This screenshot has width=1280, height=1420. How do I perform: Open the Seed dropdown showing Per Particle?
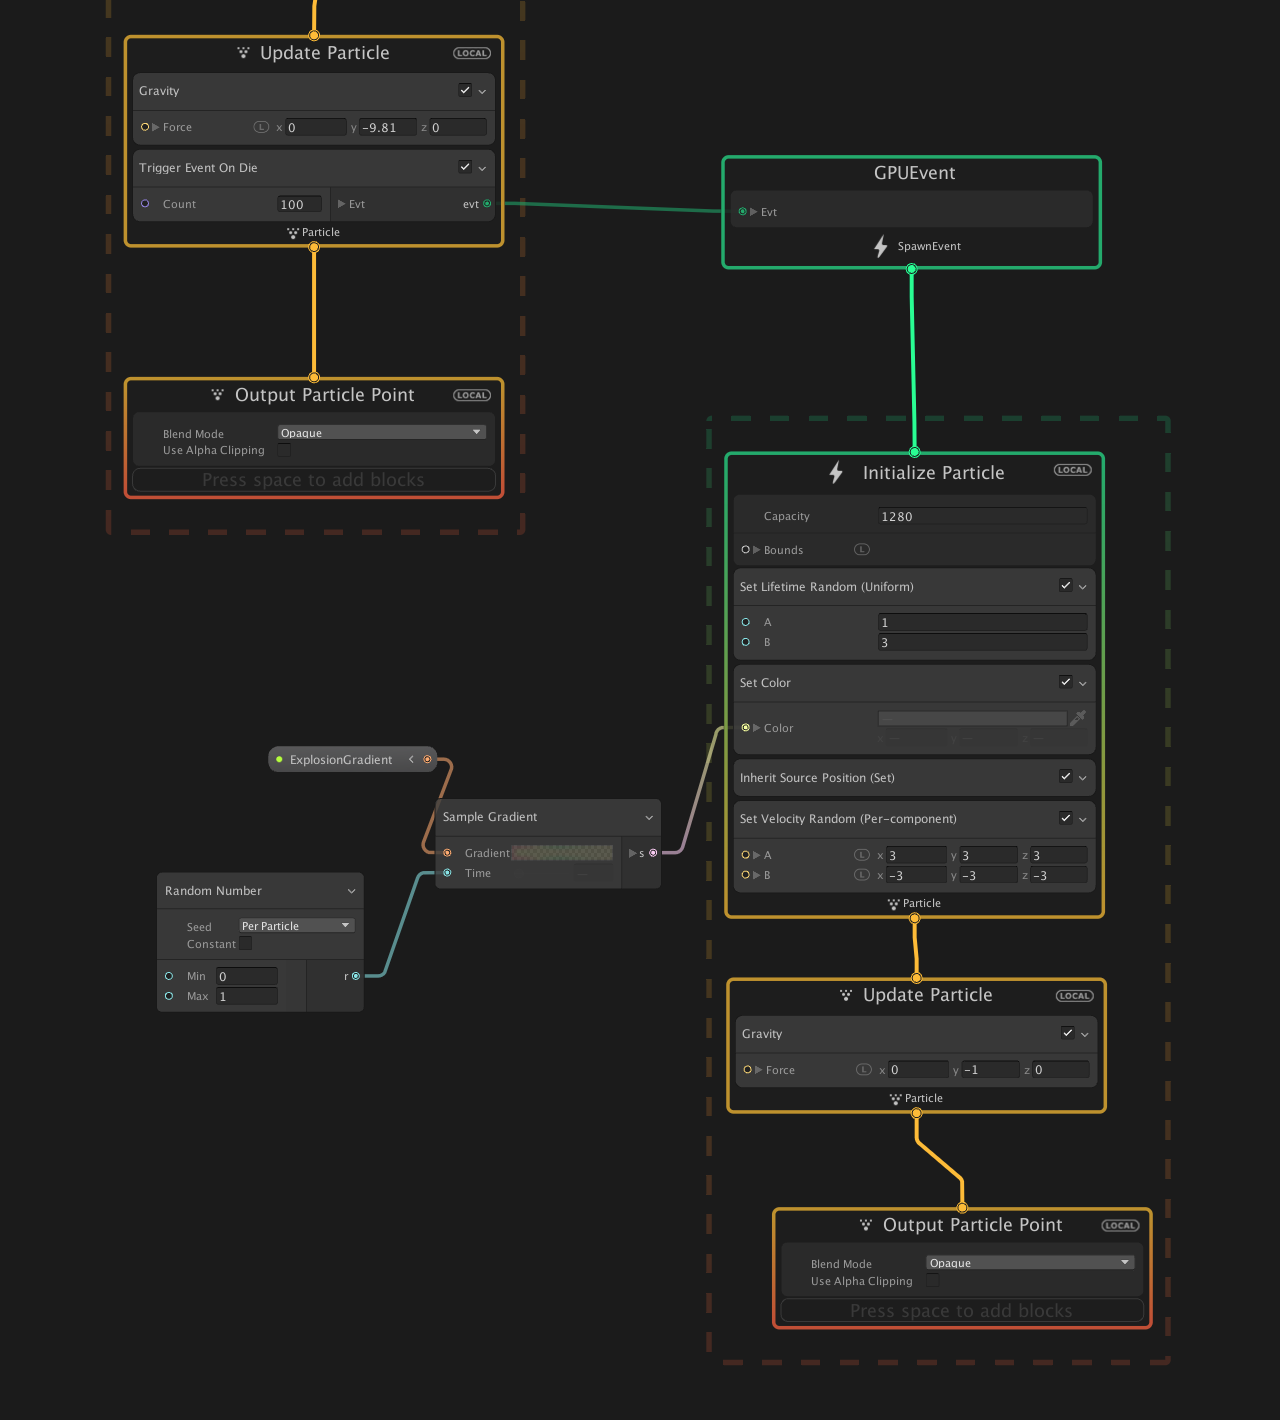pyautogui.click(x=296, y=926)
